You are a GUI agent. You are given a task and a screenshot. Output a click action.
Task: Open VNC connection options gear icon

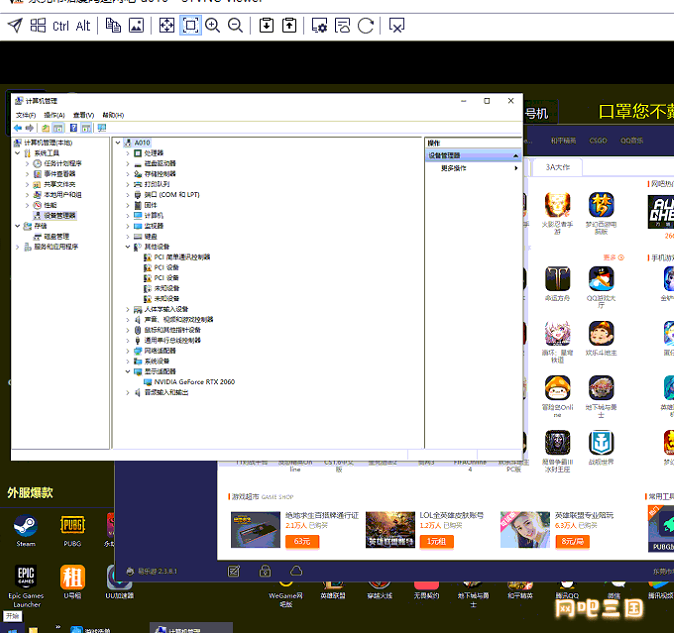[x=319, y=25]
